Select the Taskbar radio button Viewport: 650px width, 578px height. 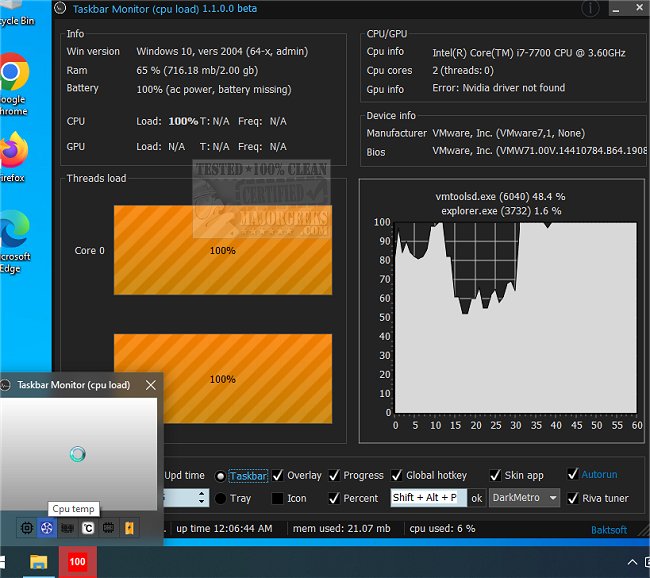pos(220,476)
